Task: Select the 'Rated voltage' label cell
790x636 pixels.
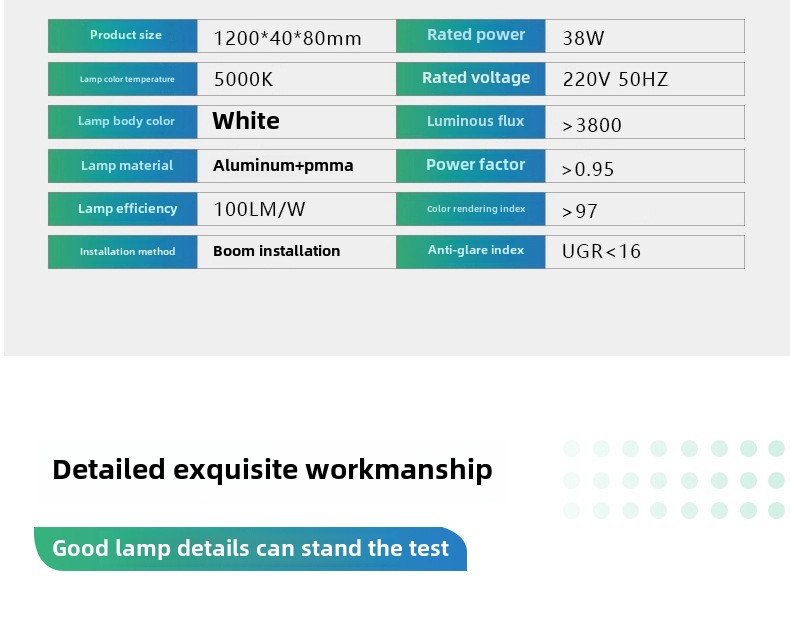Action: (471, 79)
